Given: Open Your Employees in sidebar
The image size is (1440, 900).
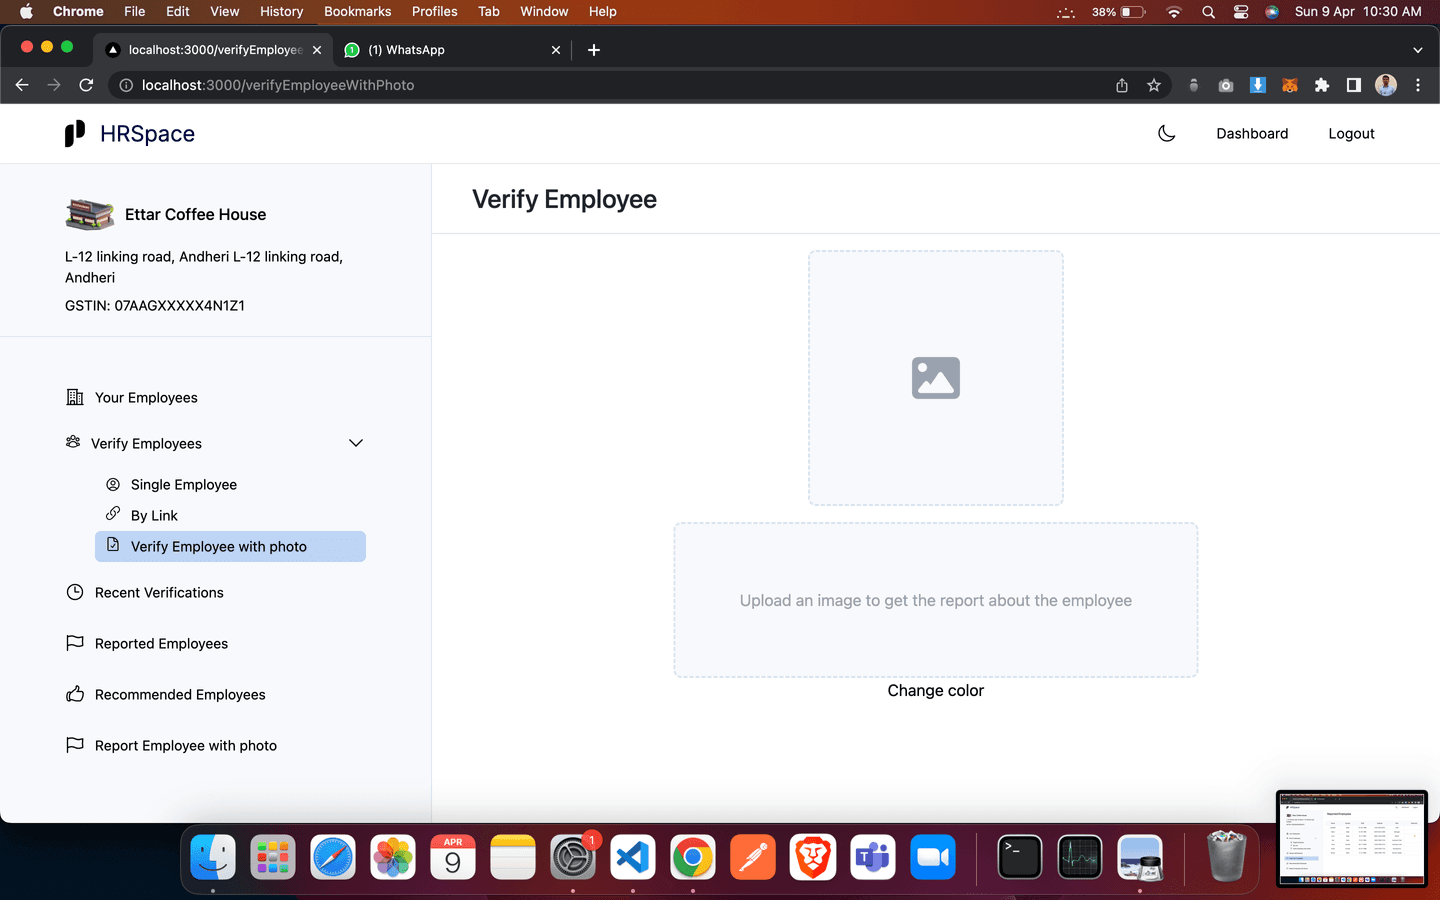Looking at the screenshot, I should tap(146, 397).
